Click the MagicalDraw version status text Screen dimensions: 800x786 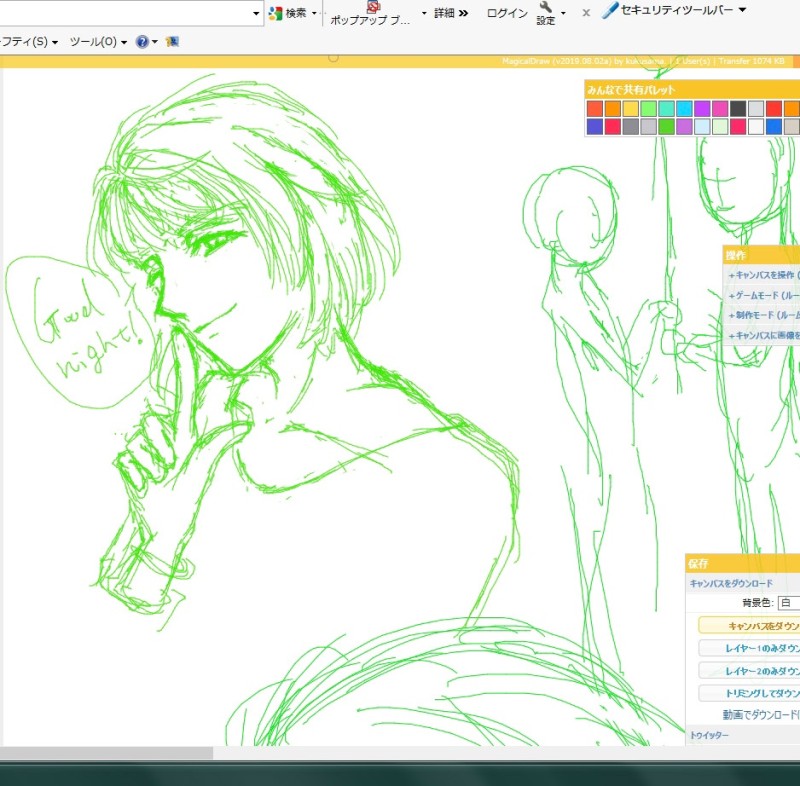tap(643, 61)
